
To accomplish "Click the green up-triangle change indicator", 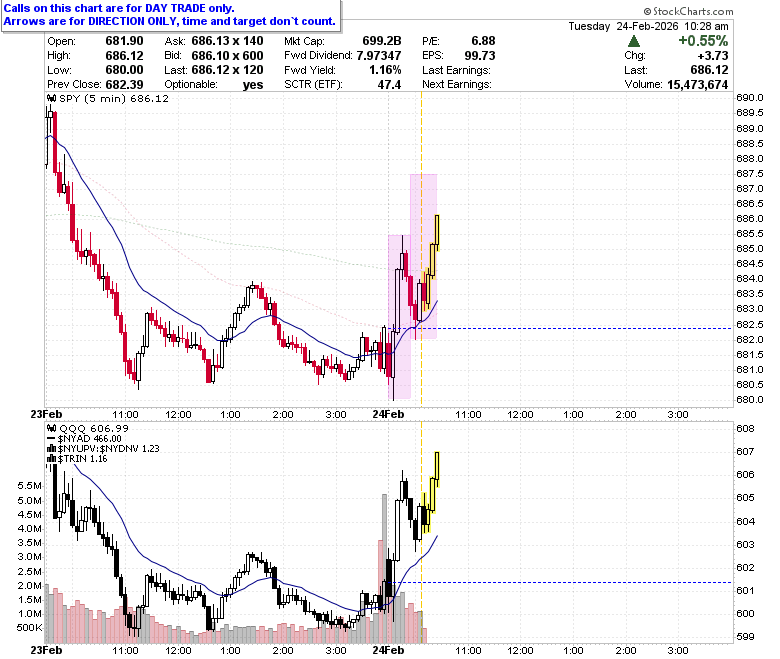I will point(634,41).
